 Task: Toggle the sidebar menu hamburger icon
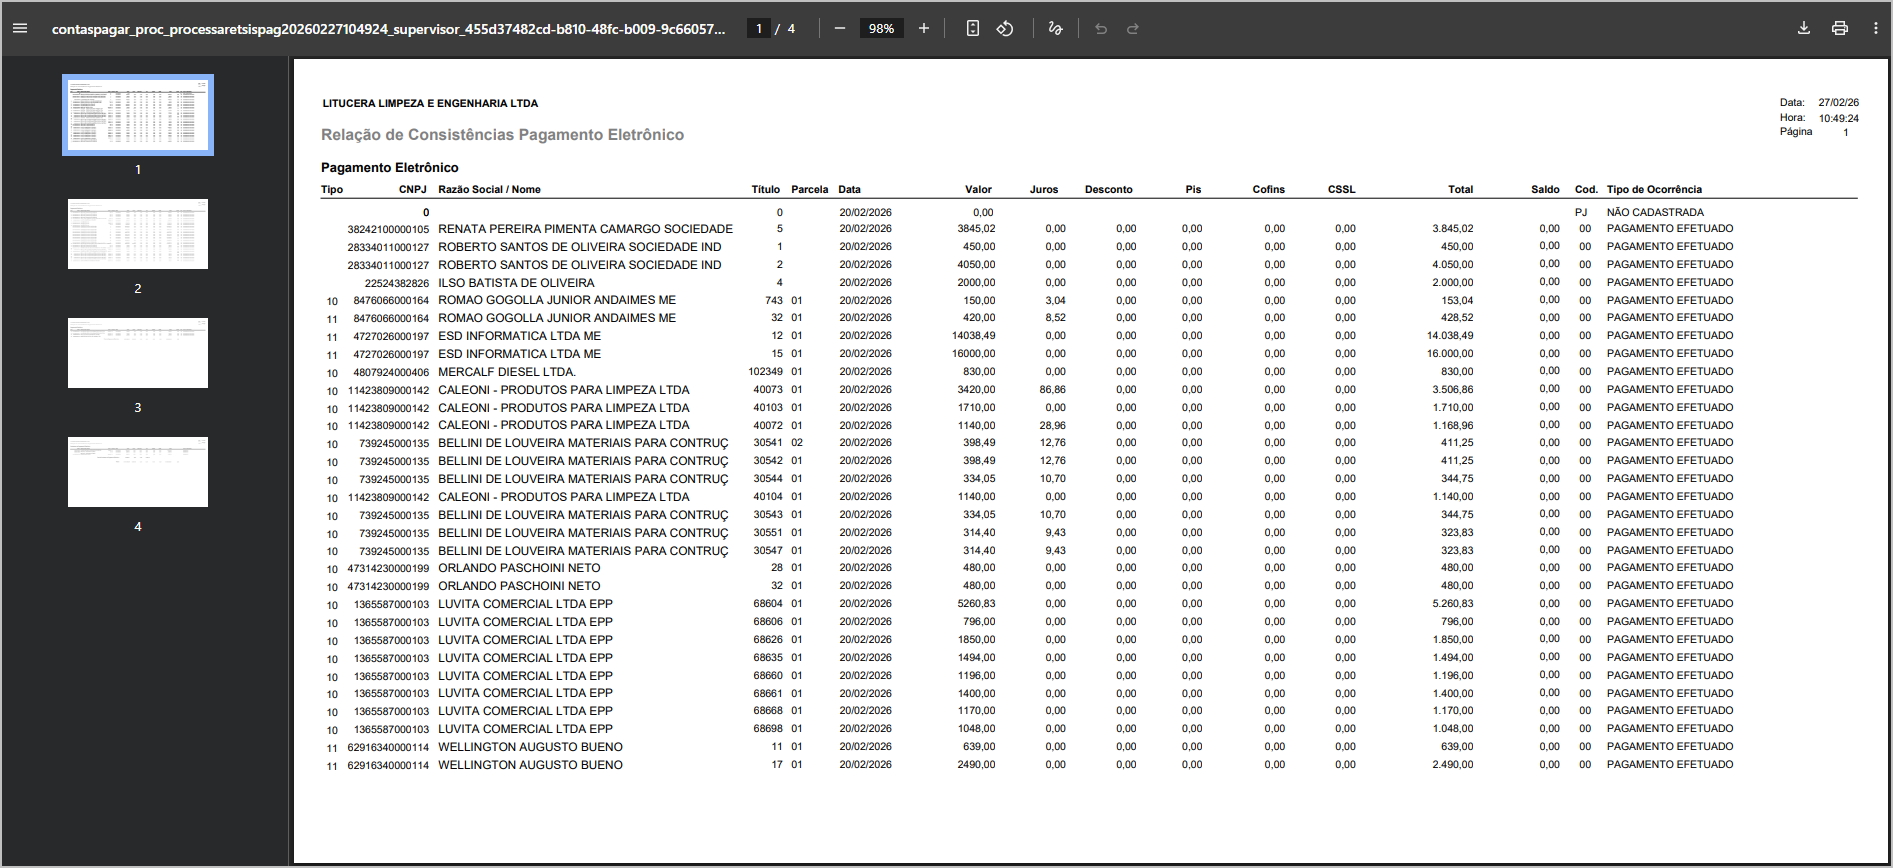pos(20,28)
